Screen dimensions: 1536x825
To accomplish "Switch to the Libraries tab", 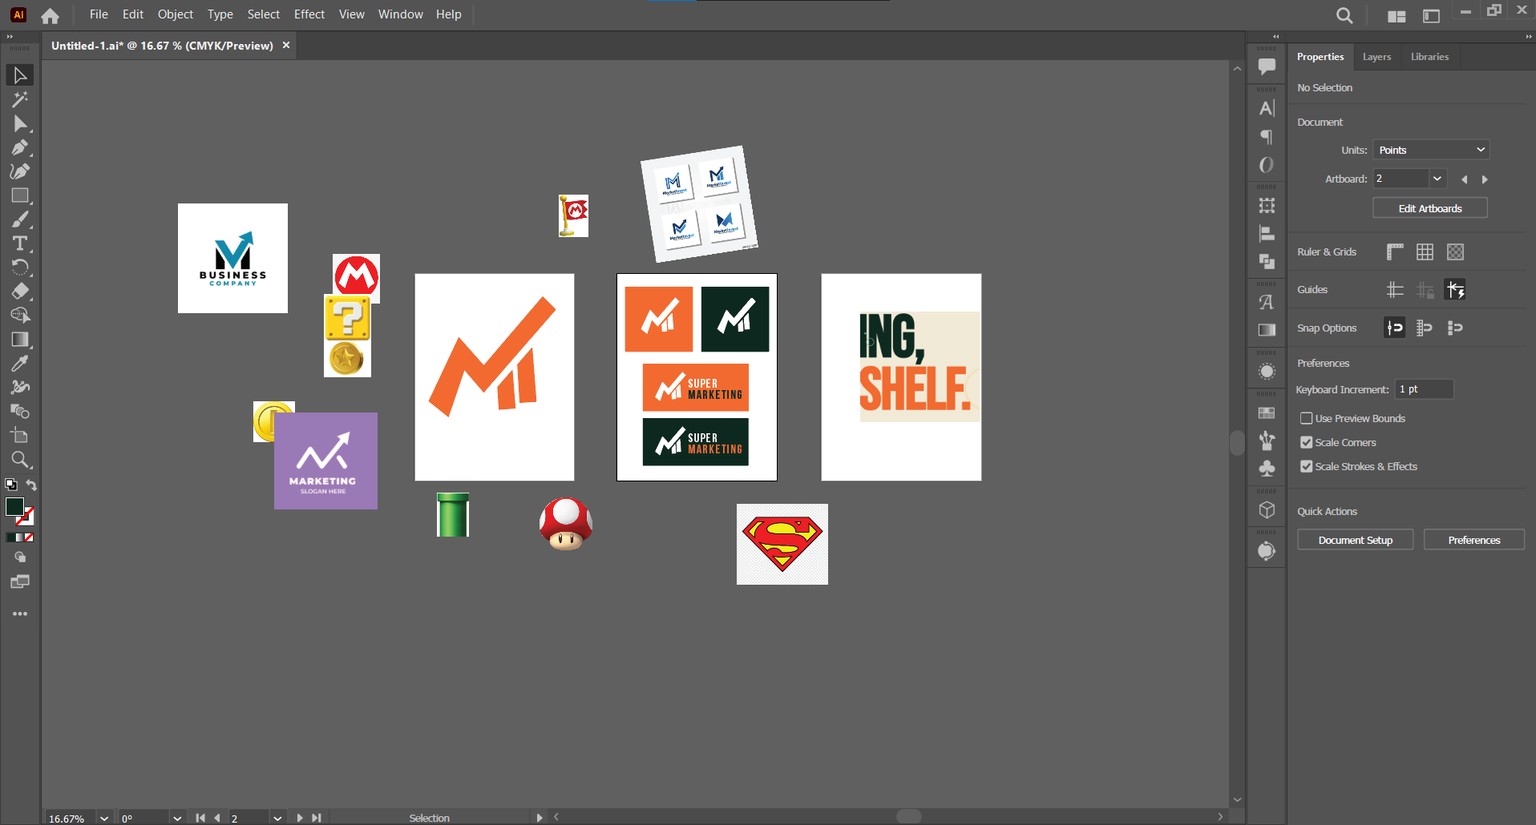I will point(1429,57).
